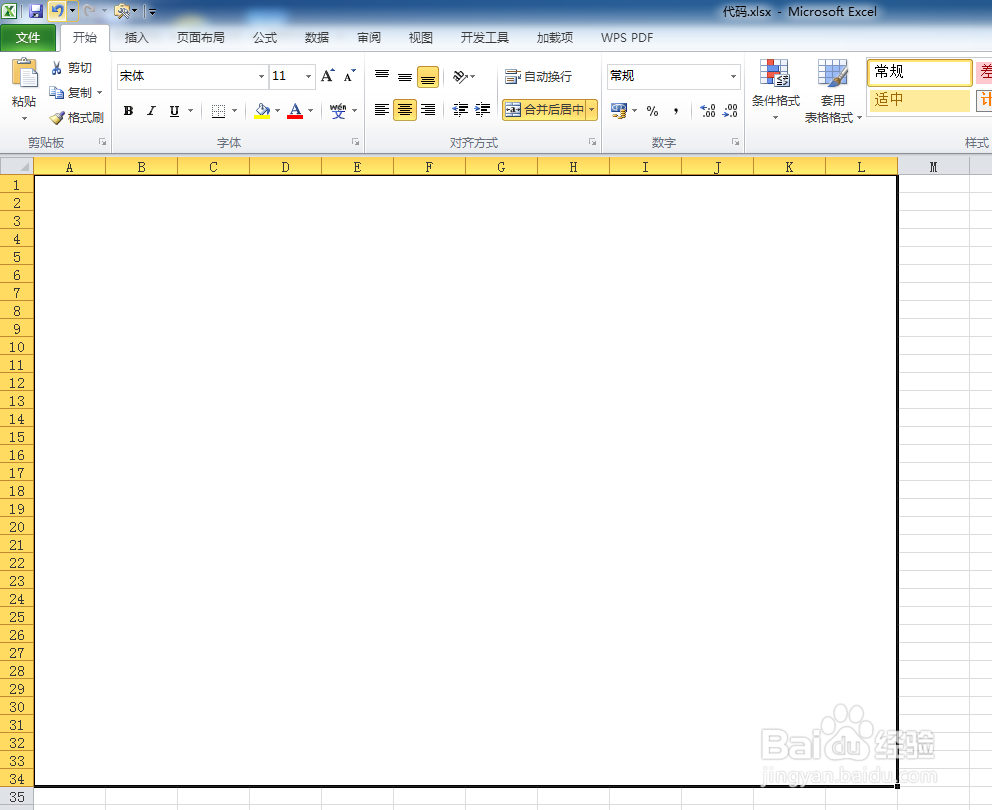
Task: Increase decimal places
Action: coord(707,111)
